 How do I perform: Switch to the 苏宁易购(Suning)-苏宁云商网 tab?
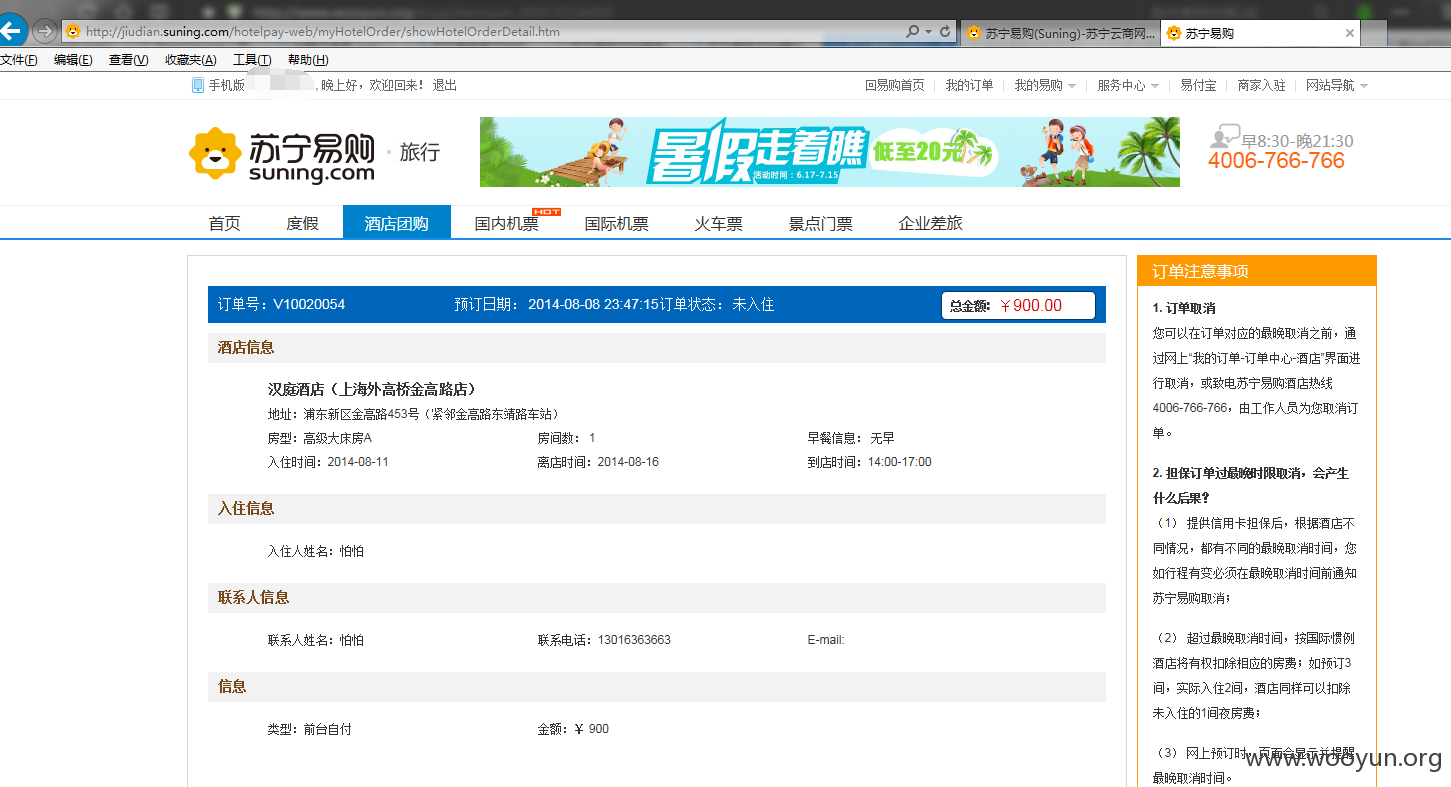pos(1060,33)
